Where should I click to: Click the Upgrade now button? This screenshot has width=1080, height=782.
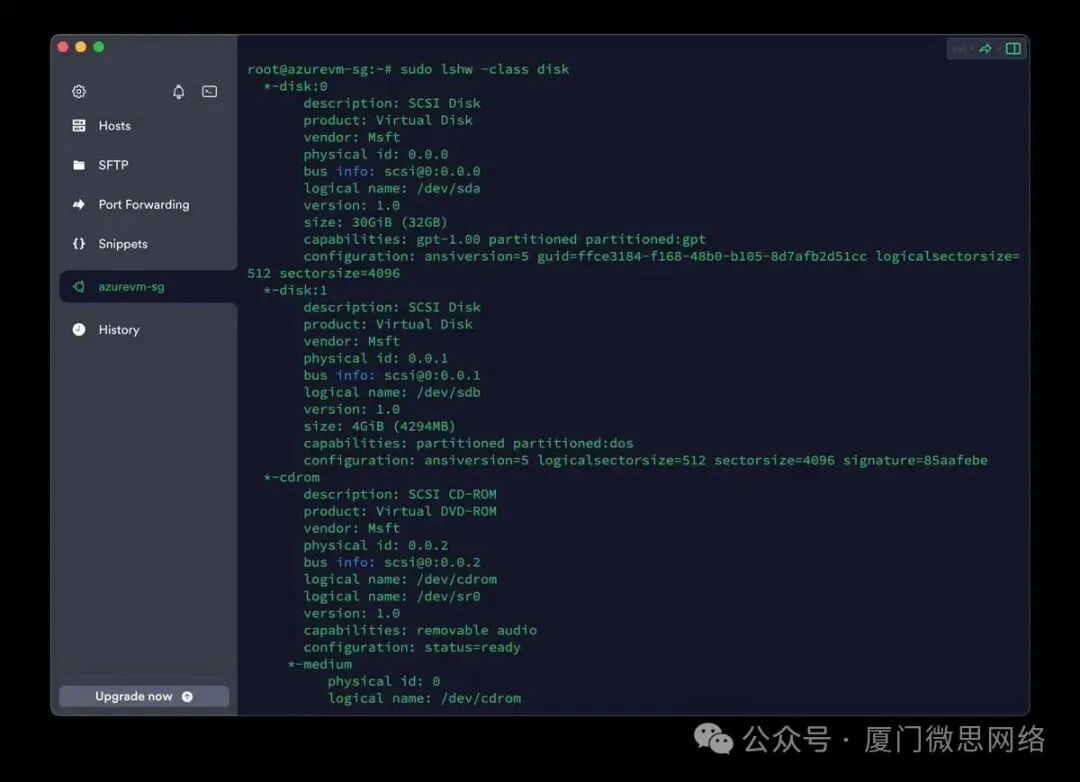click(x=144, y=697)
